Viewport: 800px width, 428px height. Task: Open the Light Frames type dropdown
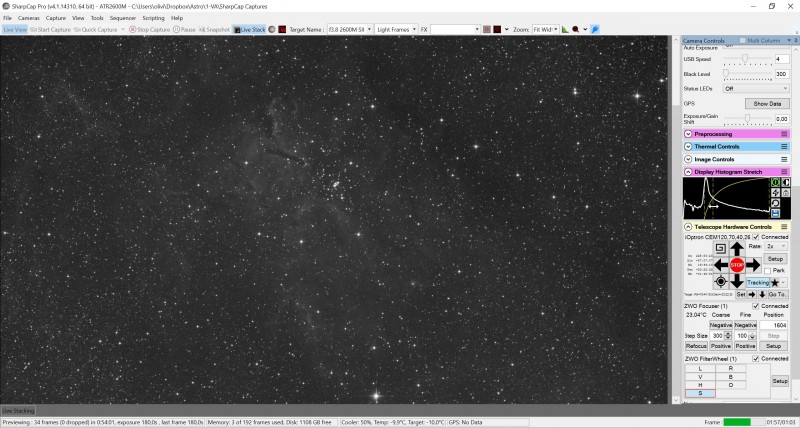(414, 30)
